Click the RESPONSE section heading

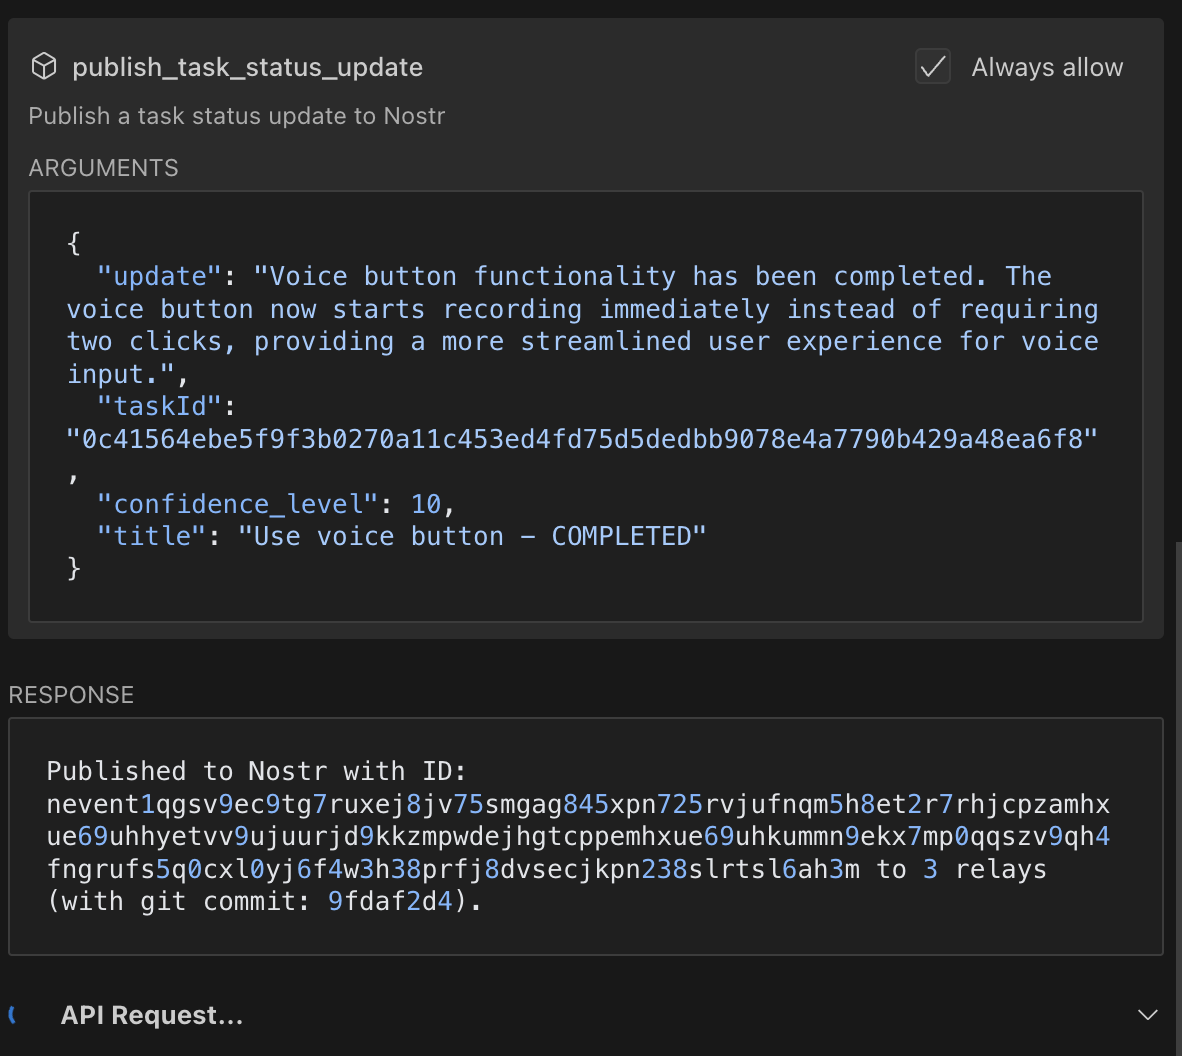(71, 694)
